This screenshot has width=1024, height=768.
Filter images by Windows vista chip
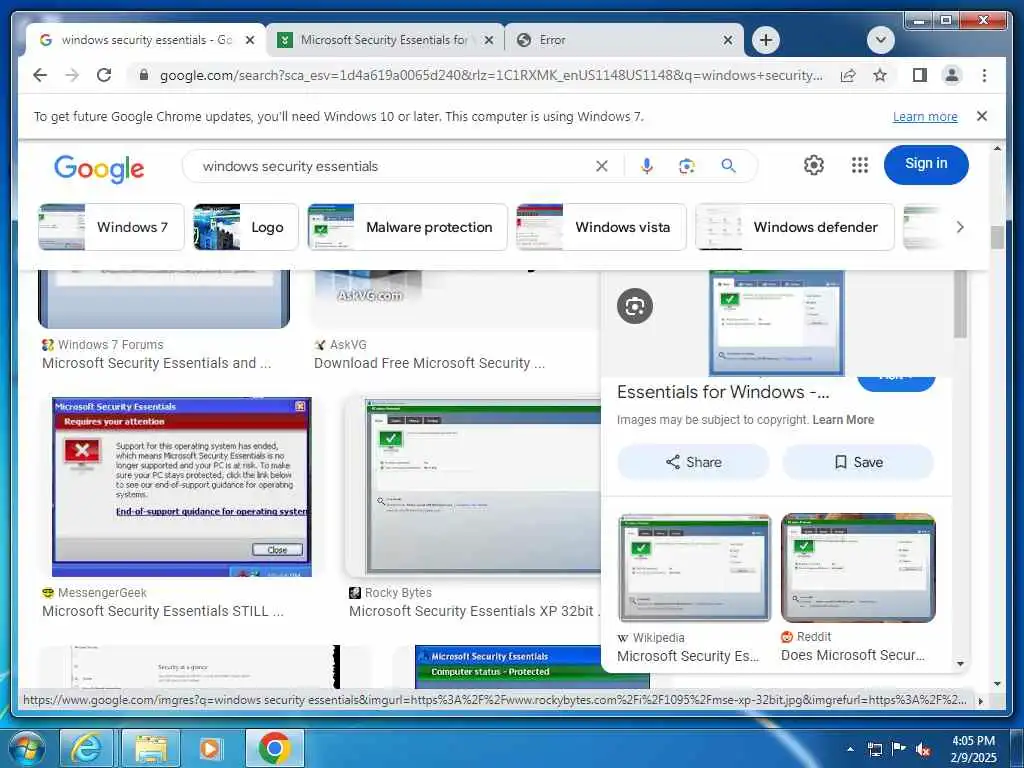601,227
